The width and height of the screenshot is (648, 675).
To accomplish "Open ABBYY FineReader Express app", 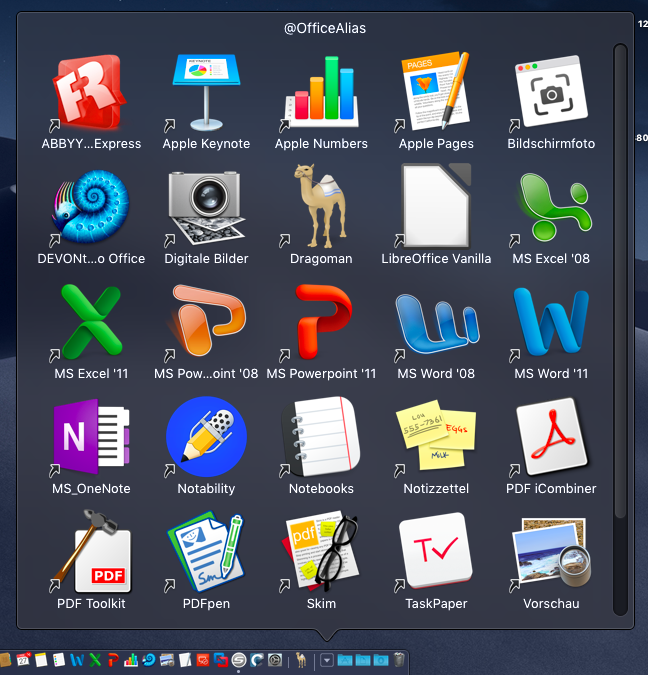I will click(x=91, y=93).
